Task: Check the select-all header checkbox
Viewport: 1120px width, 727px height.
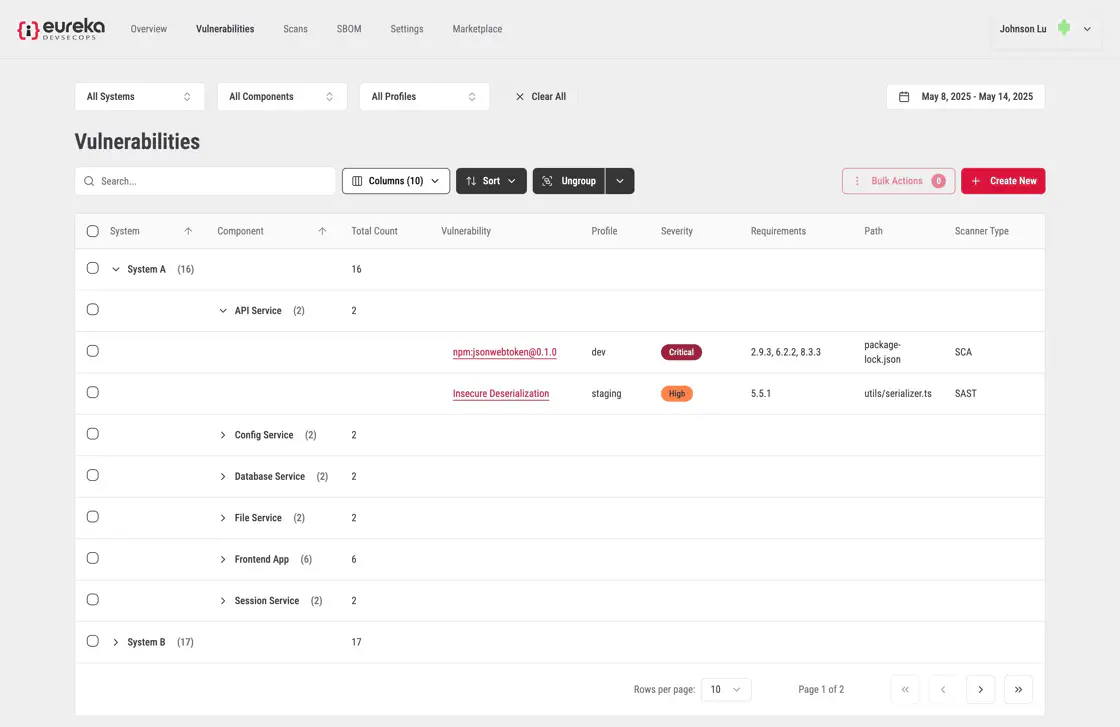Action: (x=93, y=231)
